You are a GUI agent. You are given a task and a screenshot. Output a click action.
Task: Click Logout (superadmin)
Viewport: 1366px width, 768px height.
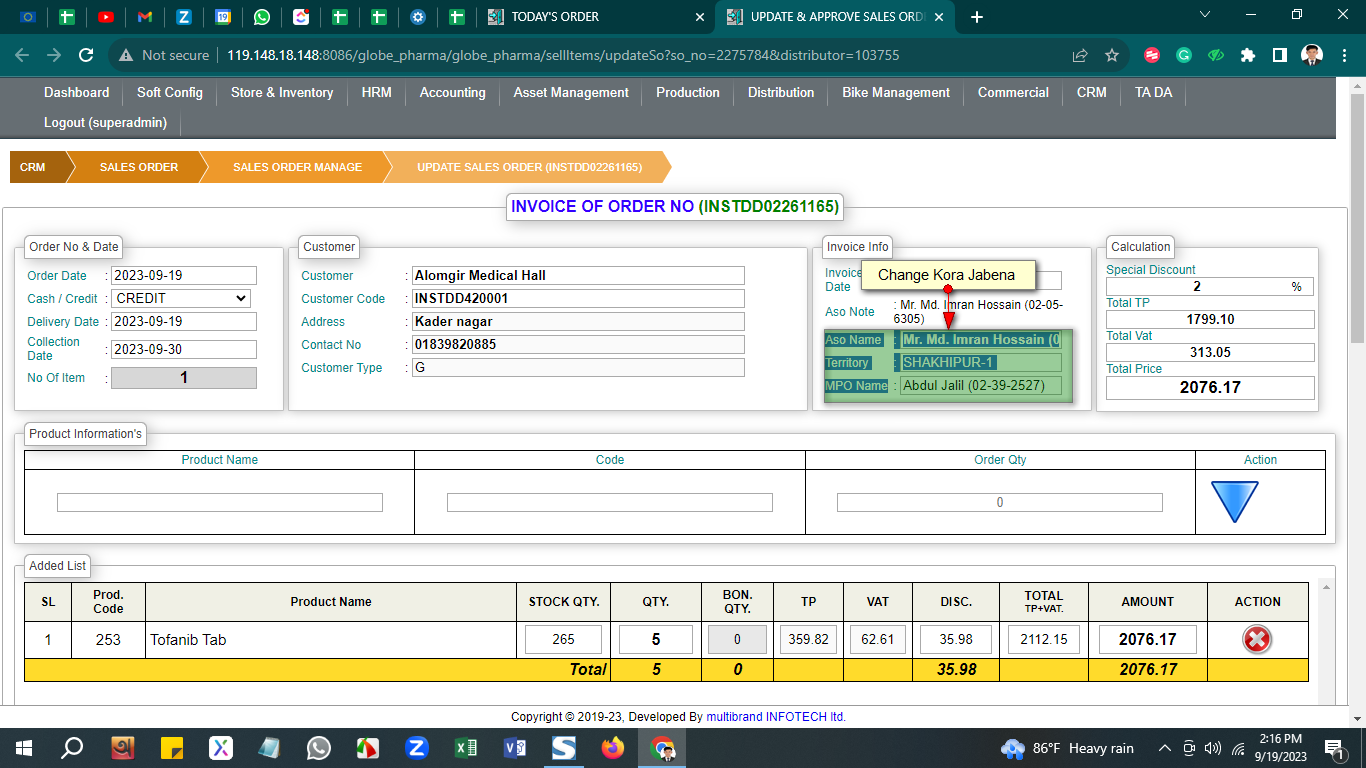pos(105,122)
